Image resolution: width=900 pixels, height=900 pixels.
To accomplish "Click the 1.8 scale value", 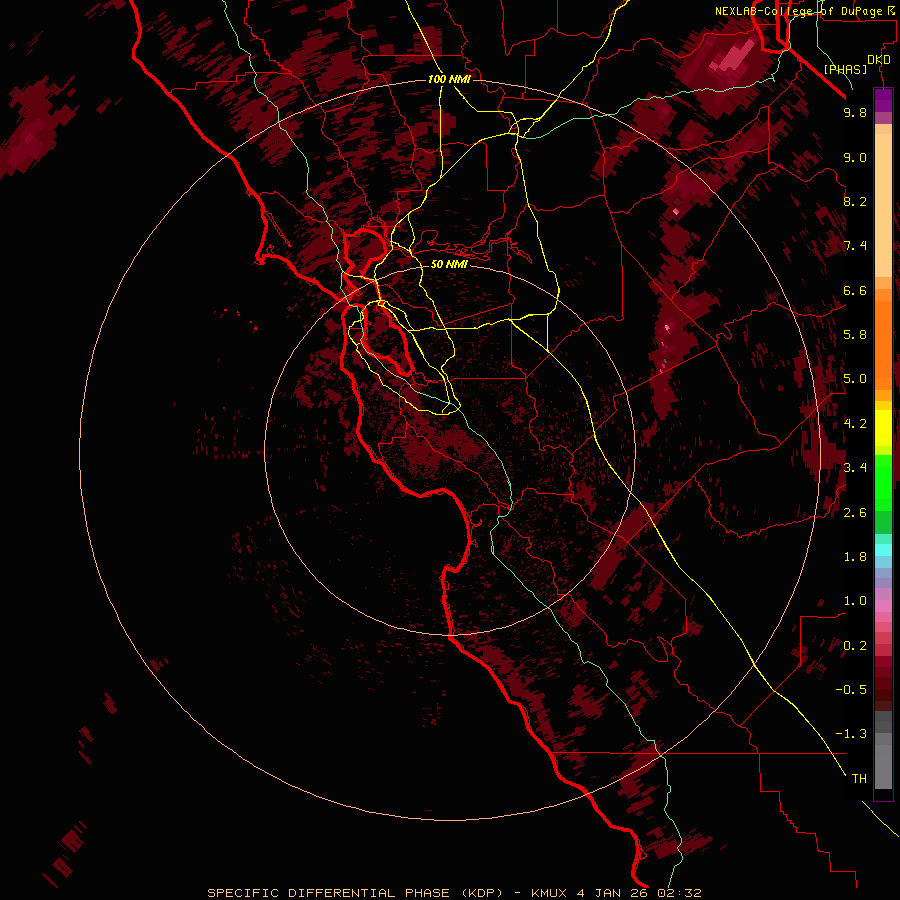I will [x=855, y=557].
